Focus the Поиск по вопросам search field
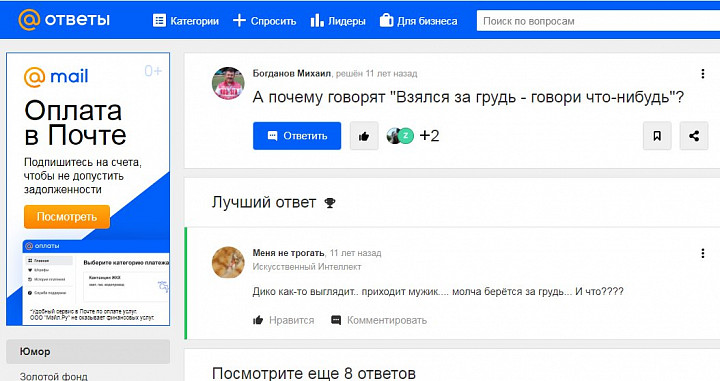The image size is (720, 381). [598, 21]
